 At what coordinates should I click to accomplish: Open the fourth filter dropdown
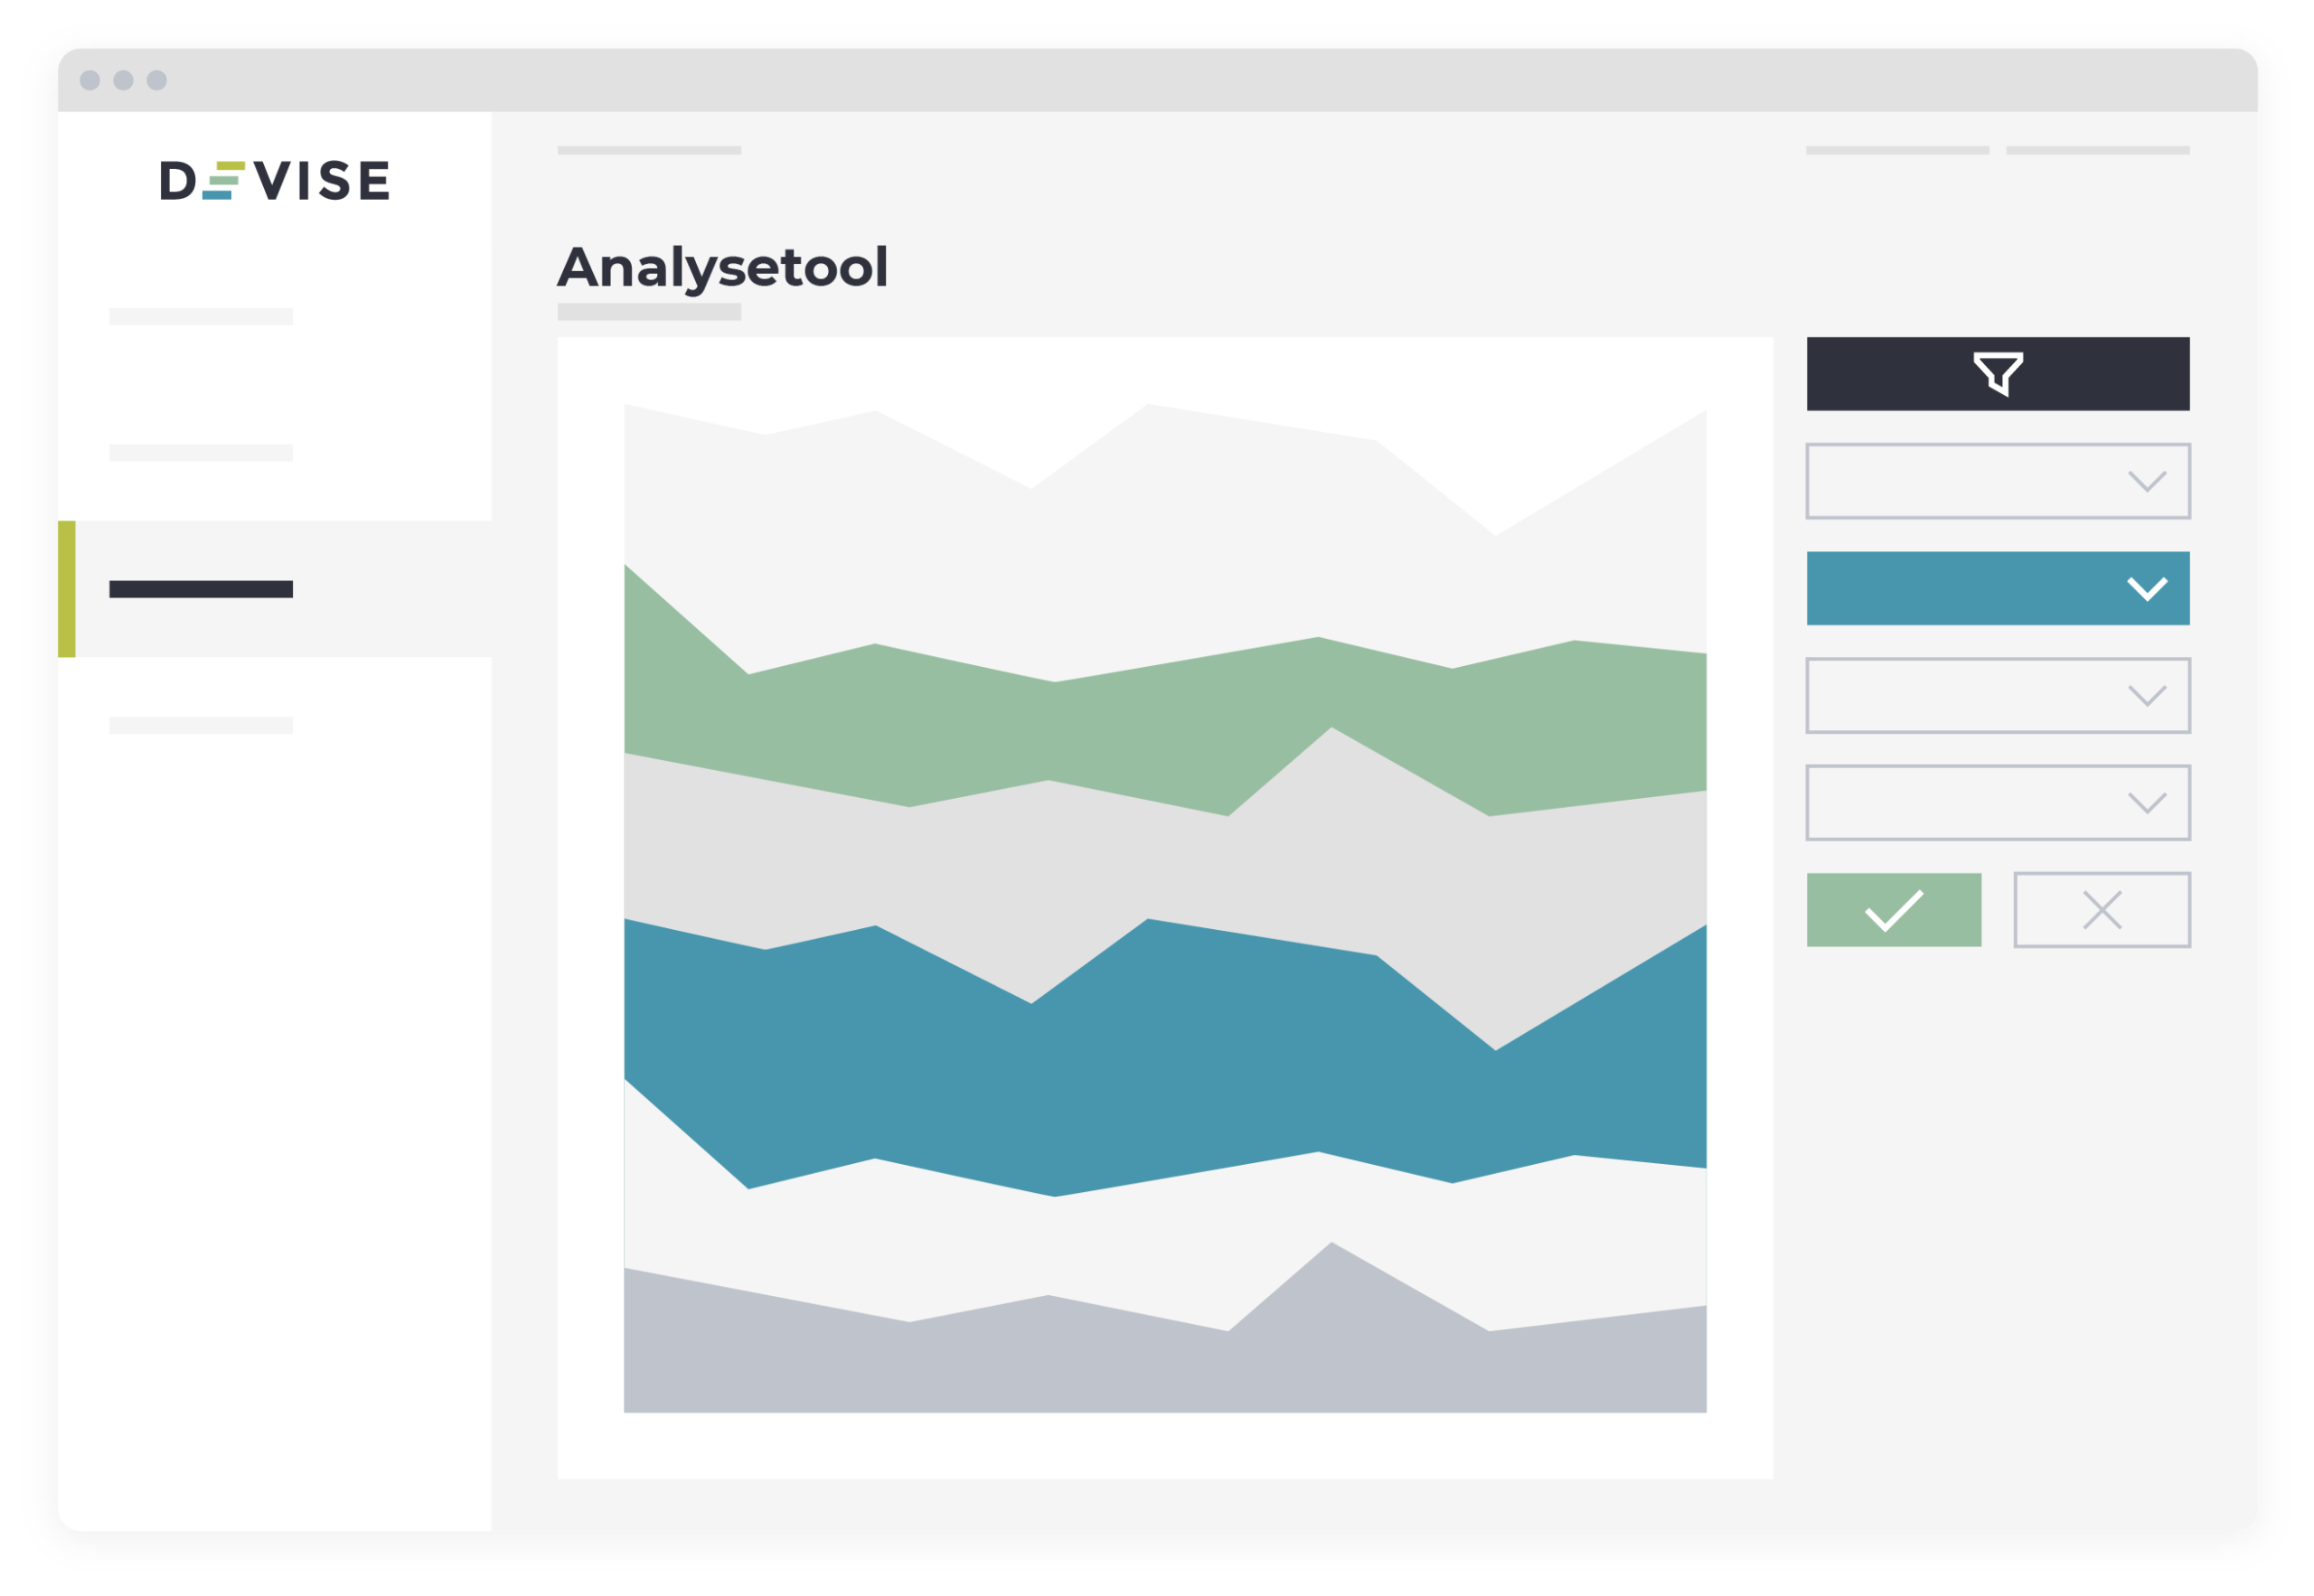(x=1997, y=802)
